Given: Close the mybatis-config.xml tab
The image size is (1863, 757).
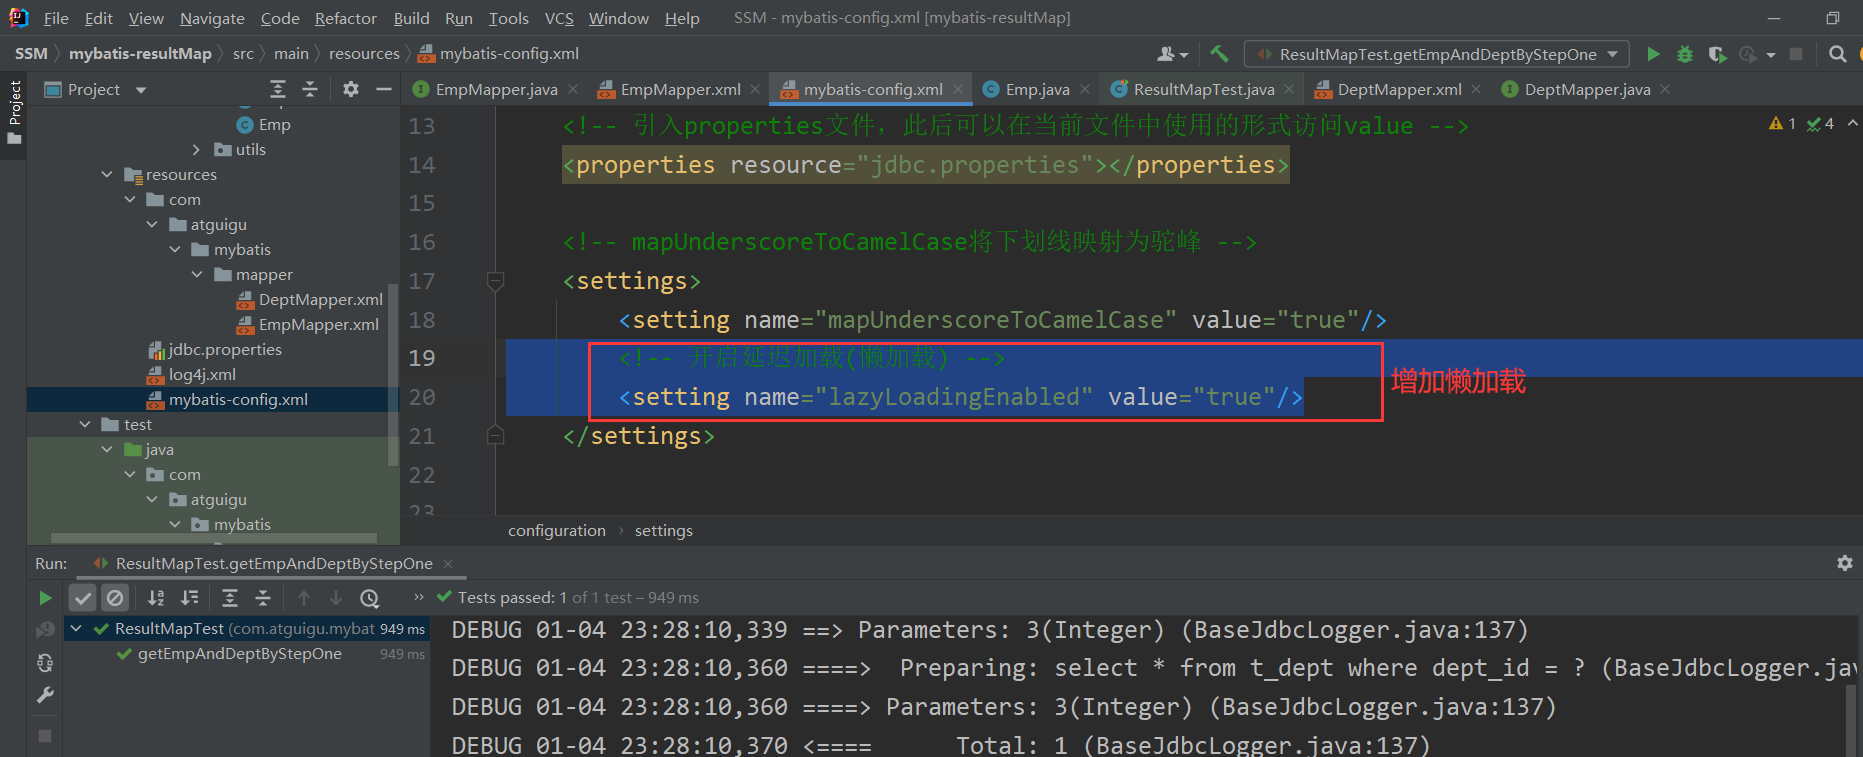Looking at the screenshot, I should [x=958, y=89].
